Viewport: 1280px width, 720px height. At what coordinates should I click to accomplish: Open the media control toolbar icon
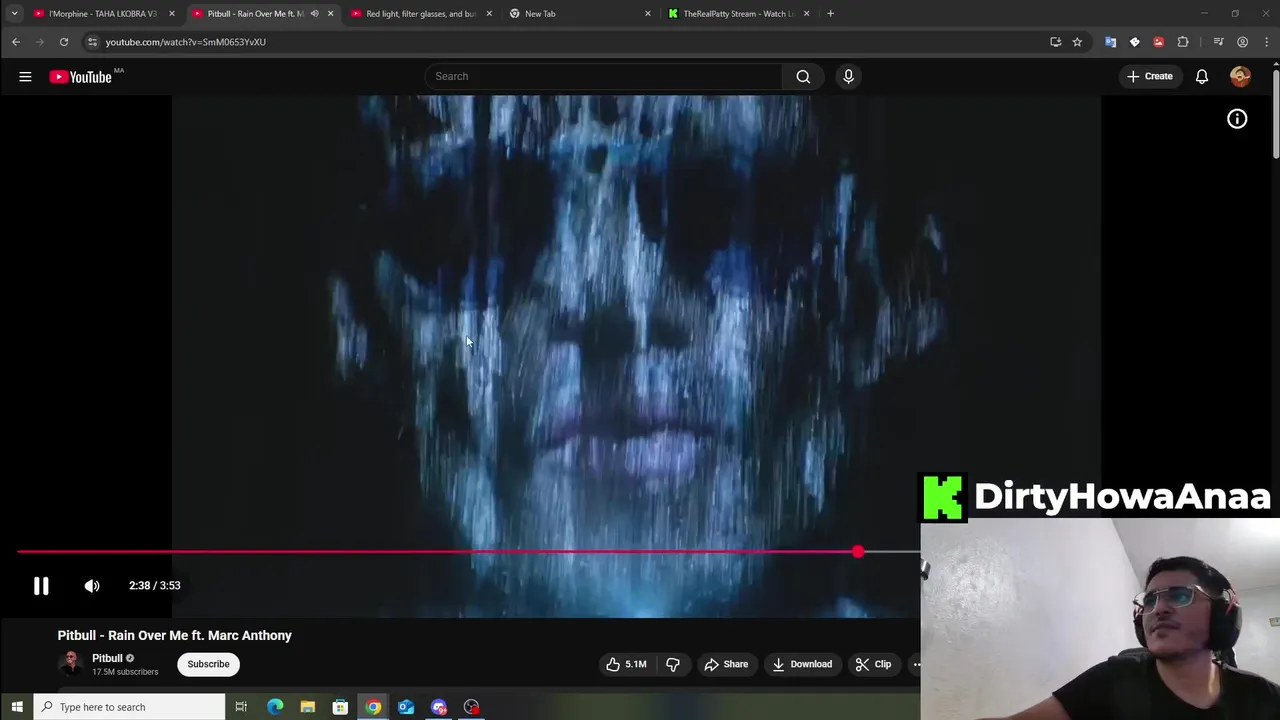[x=1218, y=42]
